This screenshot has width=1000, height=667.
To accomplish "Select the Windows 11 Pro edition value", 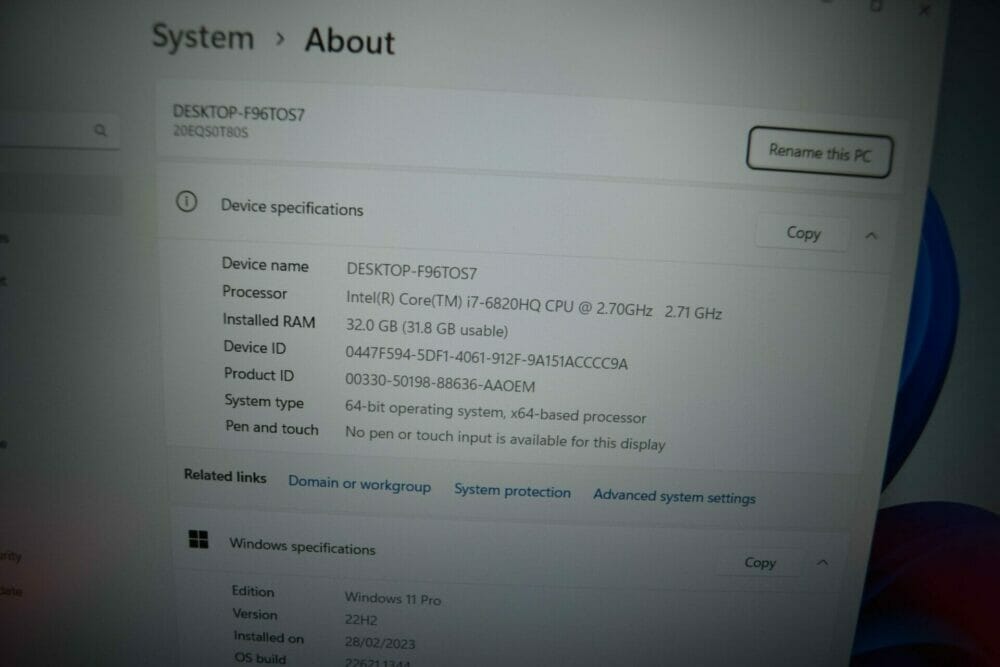I will tap(392, 598).
